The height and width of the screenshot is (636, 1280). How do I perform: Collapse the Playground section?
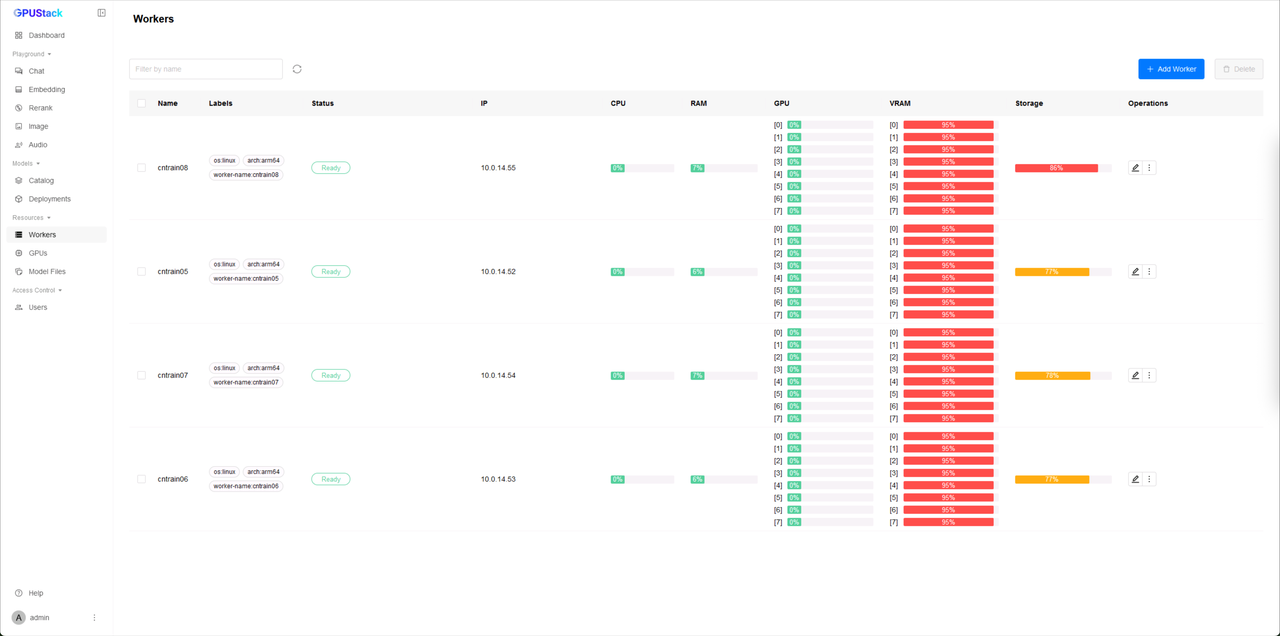click(x=32, y=54)
